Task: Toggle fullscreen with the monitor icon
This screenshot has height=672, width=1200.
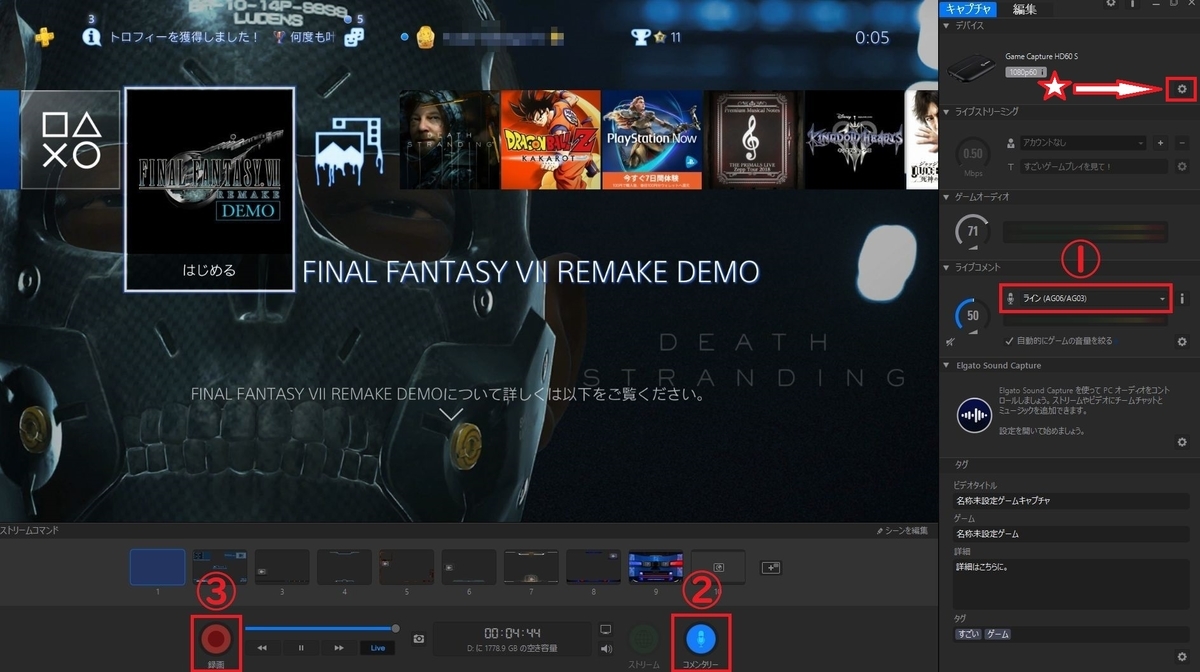Action: 605,630
